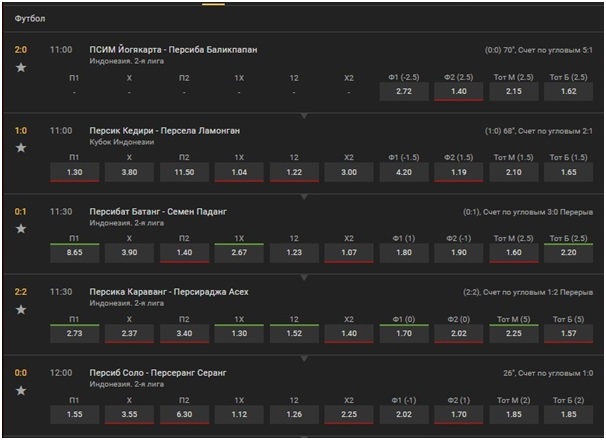The width and height of the screenshot is (606, 440).
Task: Select odds 2.72 for Ф1 (-2.5)
Action: click(x=404, y=92)
